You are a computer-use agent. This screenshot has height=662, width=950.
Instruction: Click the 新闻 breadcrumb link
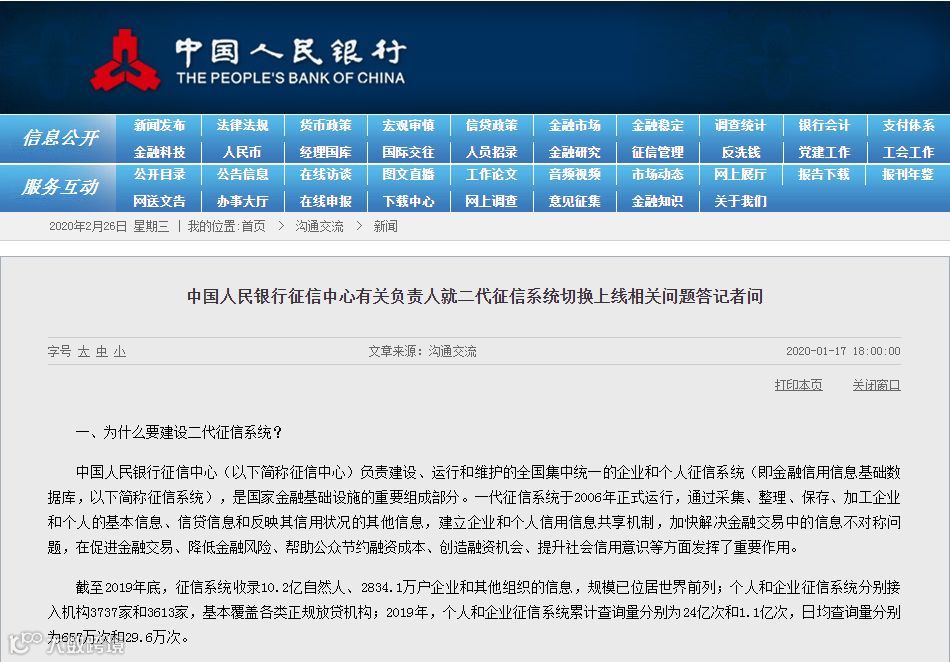385,227
